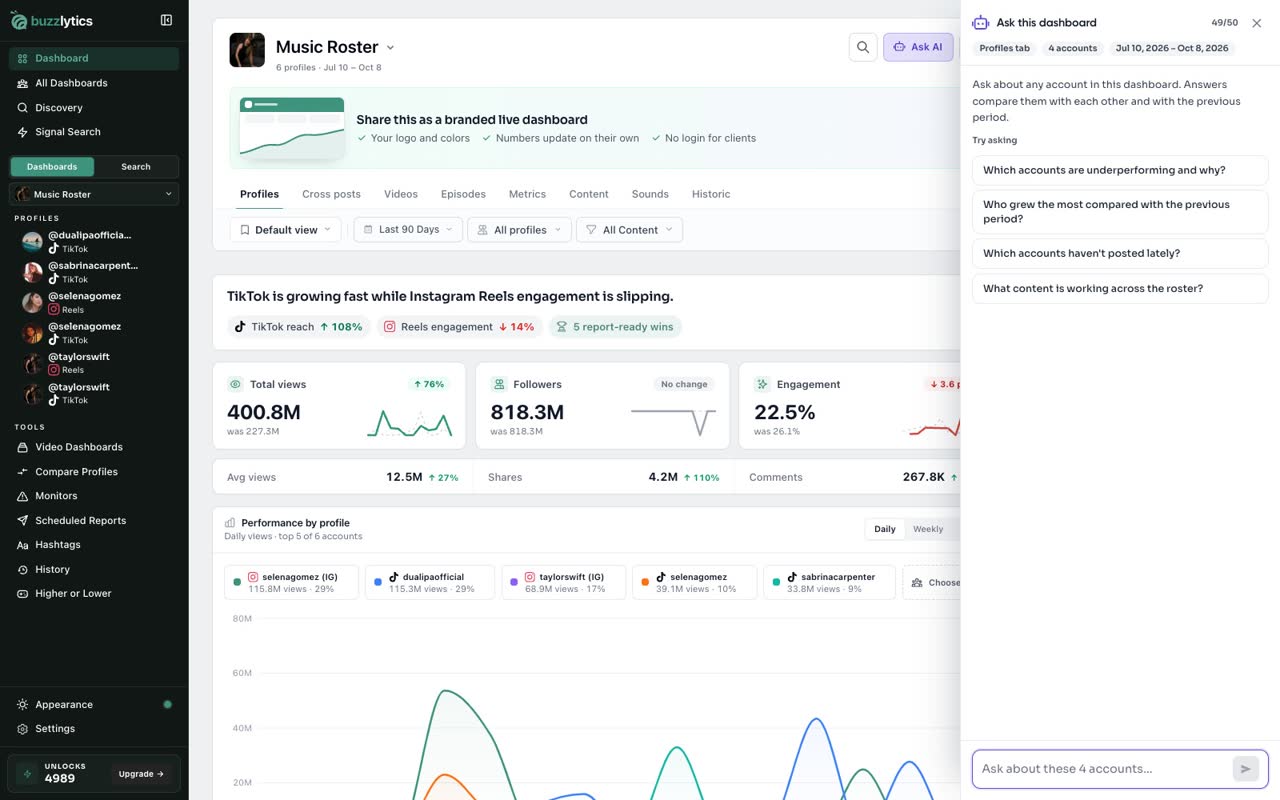1280x800 pixels.
Task: Open Discovery from sidebar
Action: click(x=94, y=108)
